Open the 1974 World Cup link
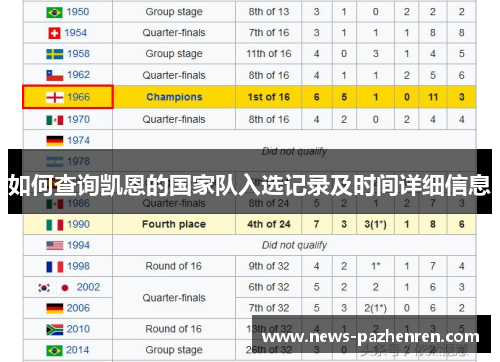This screenshot has width=500, height=362. 79,140
